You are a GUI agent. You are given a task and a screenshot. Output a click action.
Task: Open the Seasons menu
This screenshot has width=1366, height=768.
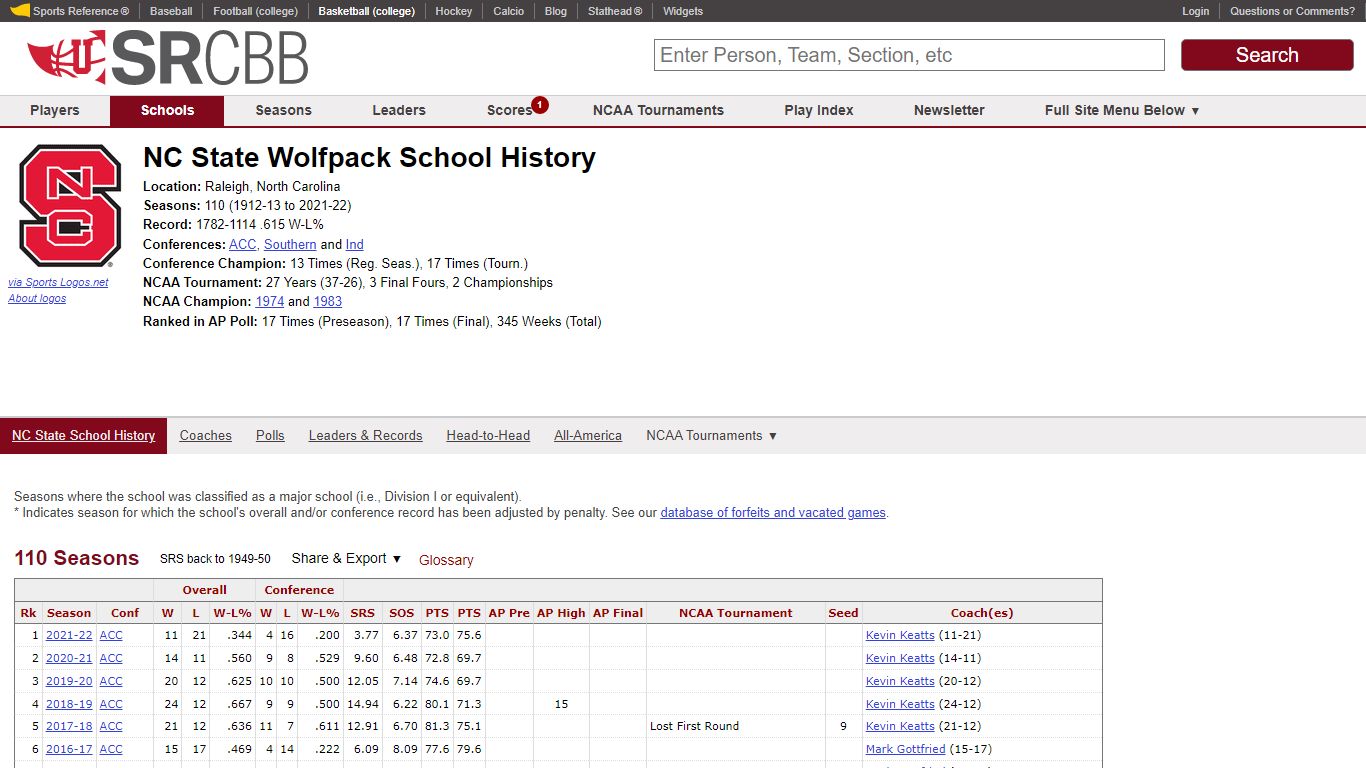pyautogui.click(x=283, y=110)
